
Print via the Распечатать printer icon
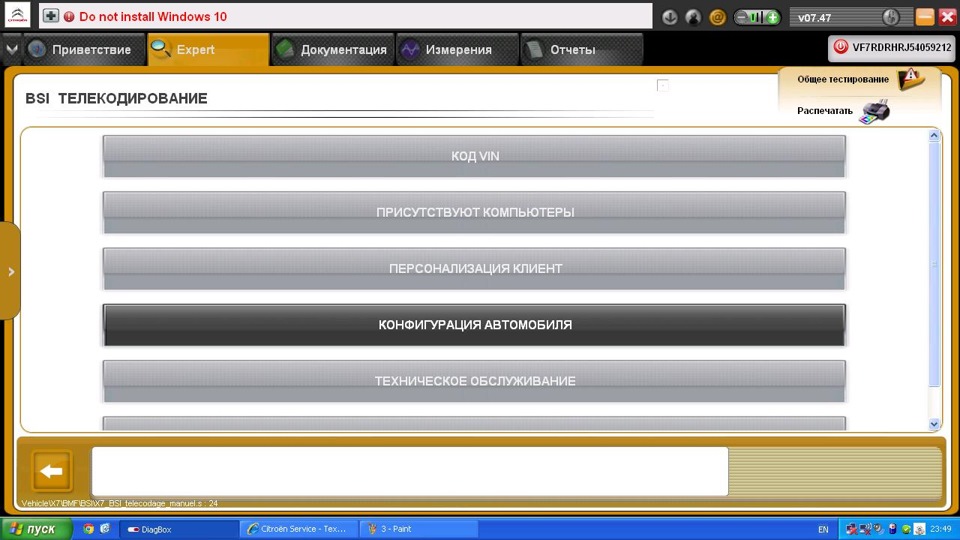(x=874, y=111)
